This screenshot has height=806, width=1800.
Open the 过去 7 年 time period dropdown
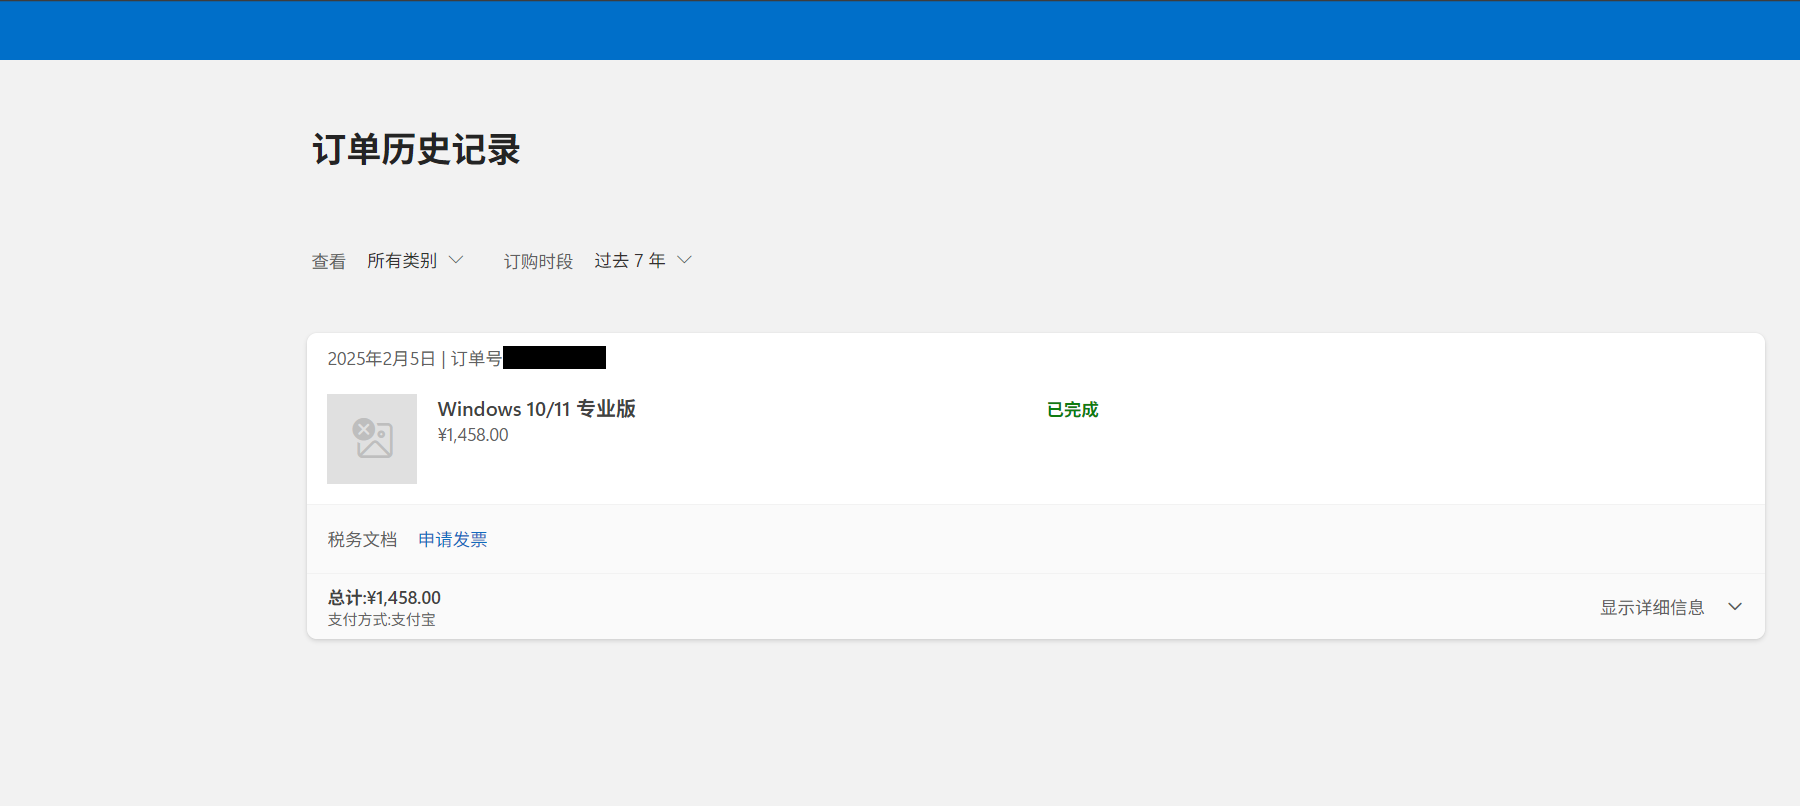[643, 261]
